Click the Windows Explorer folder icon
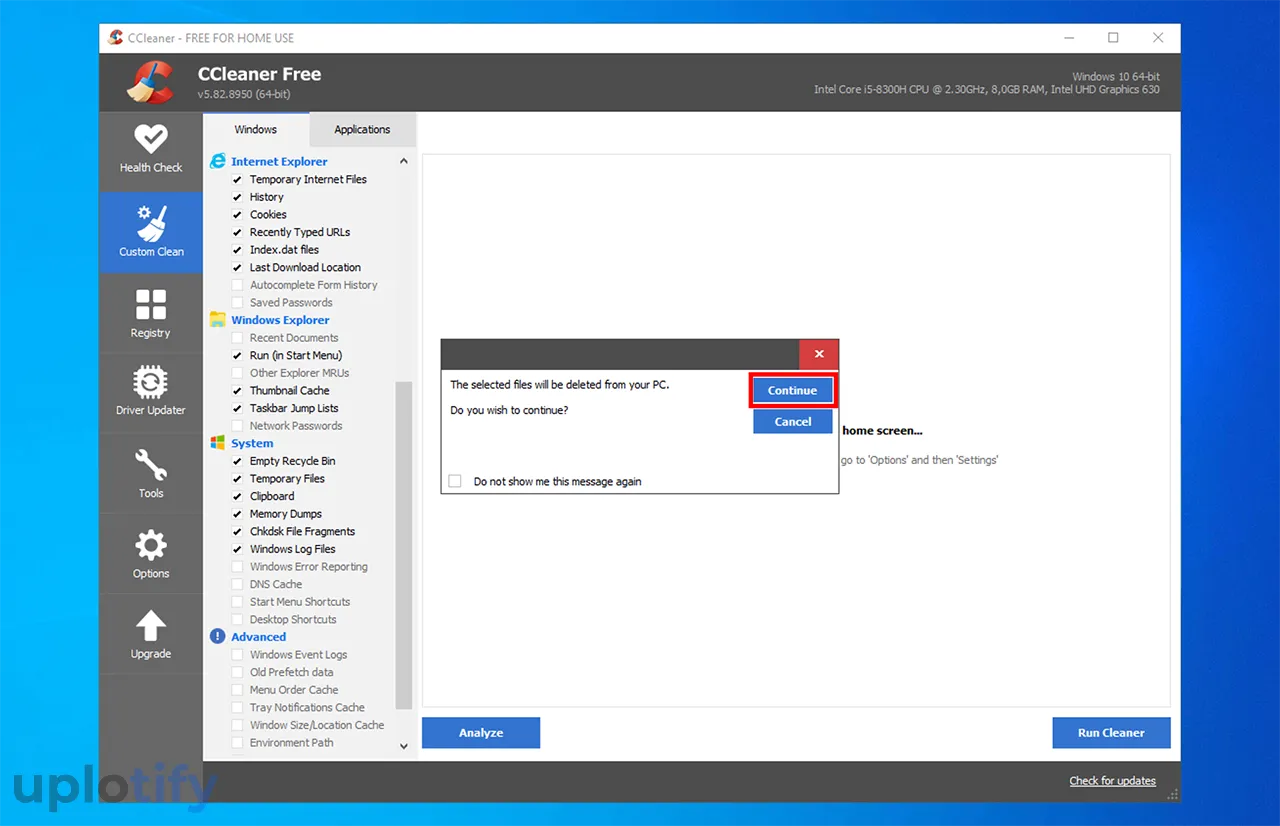1280x826 pixels. click(218, 320)
